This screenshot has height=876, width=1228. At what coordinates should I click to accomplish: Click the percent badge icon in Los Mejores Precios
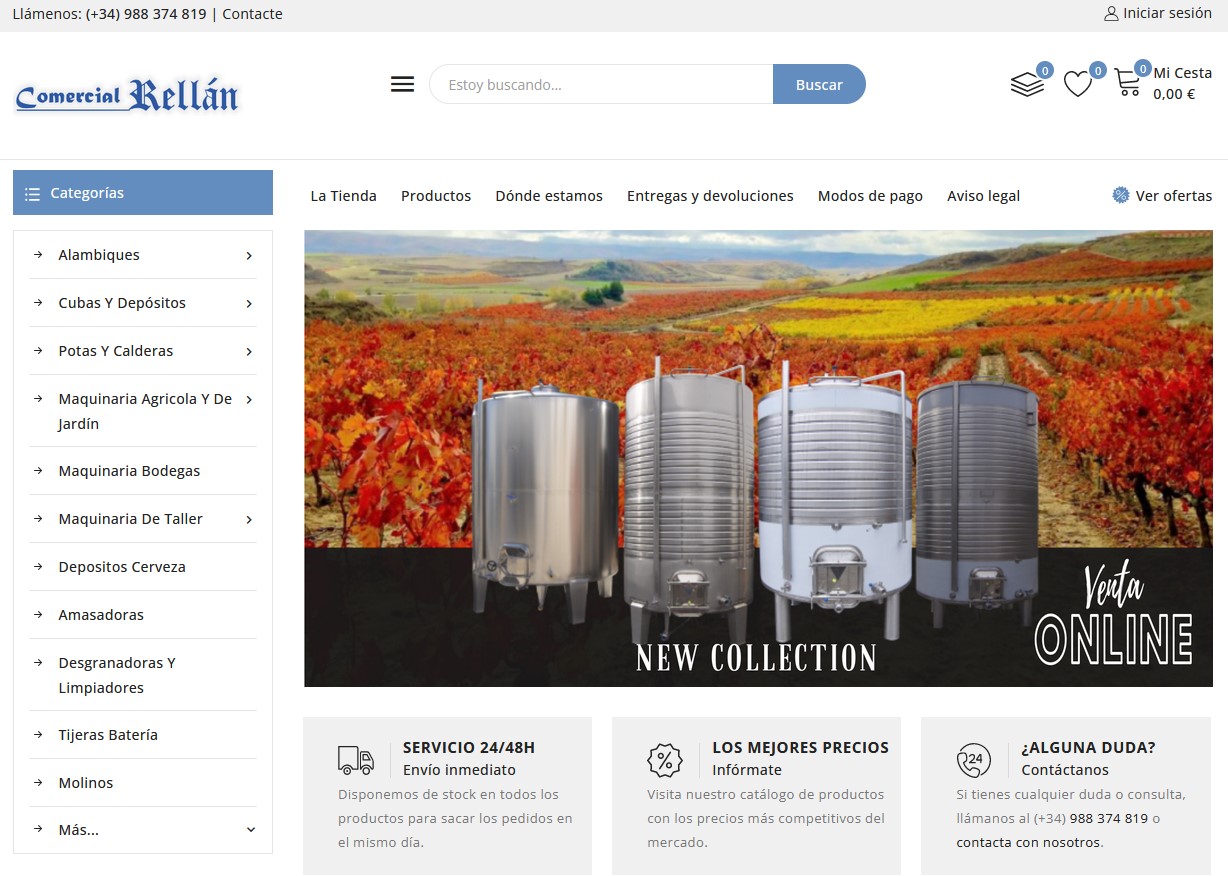point(665,760)
